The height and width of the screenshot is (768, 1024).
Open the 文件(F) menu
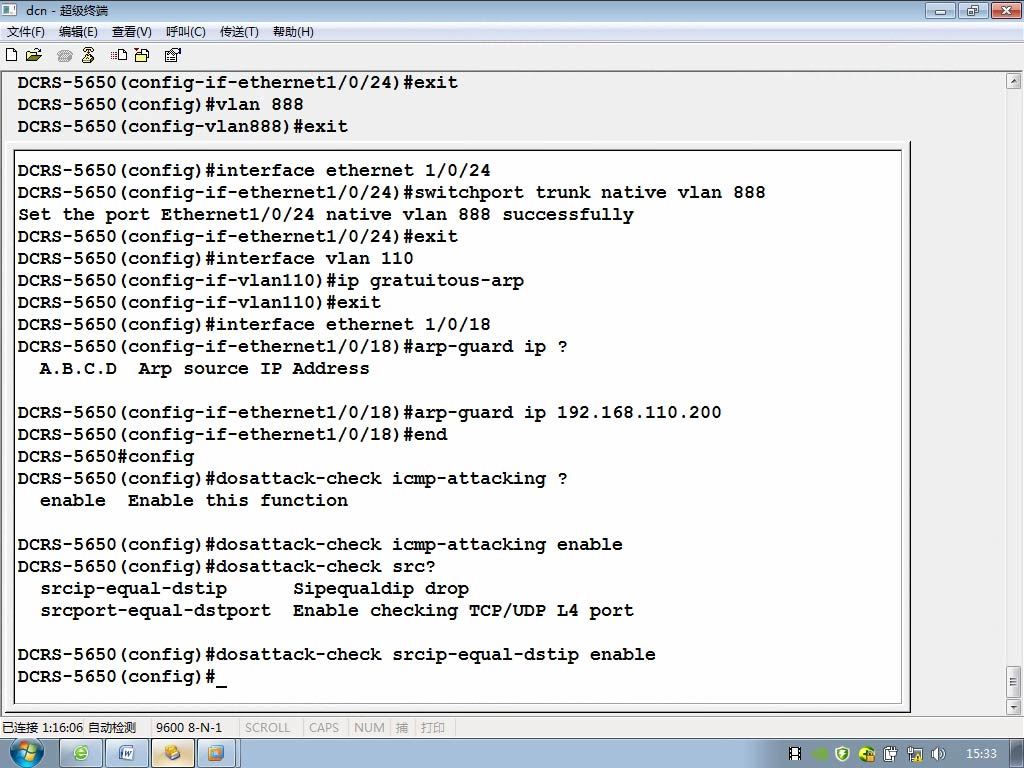(25, 31)
